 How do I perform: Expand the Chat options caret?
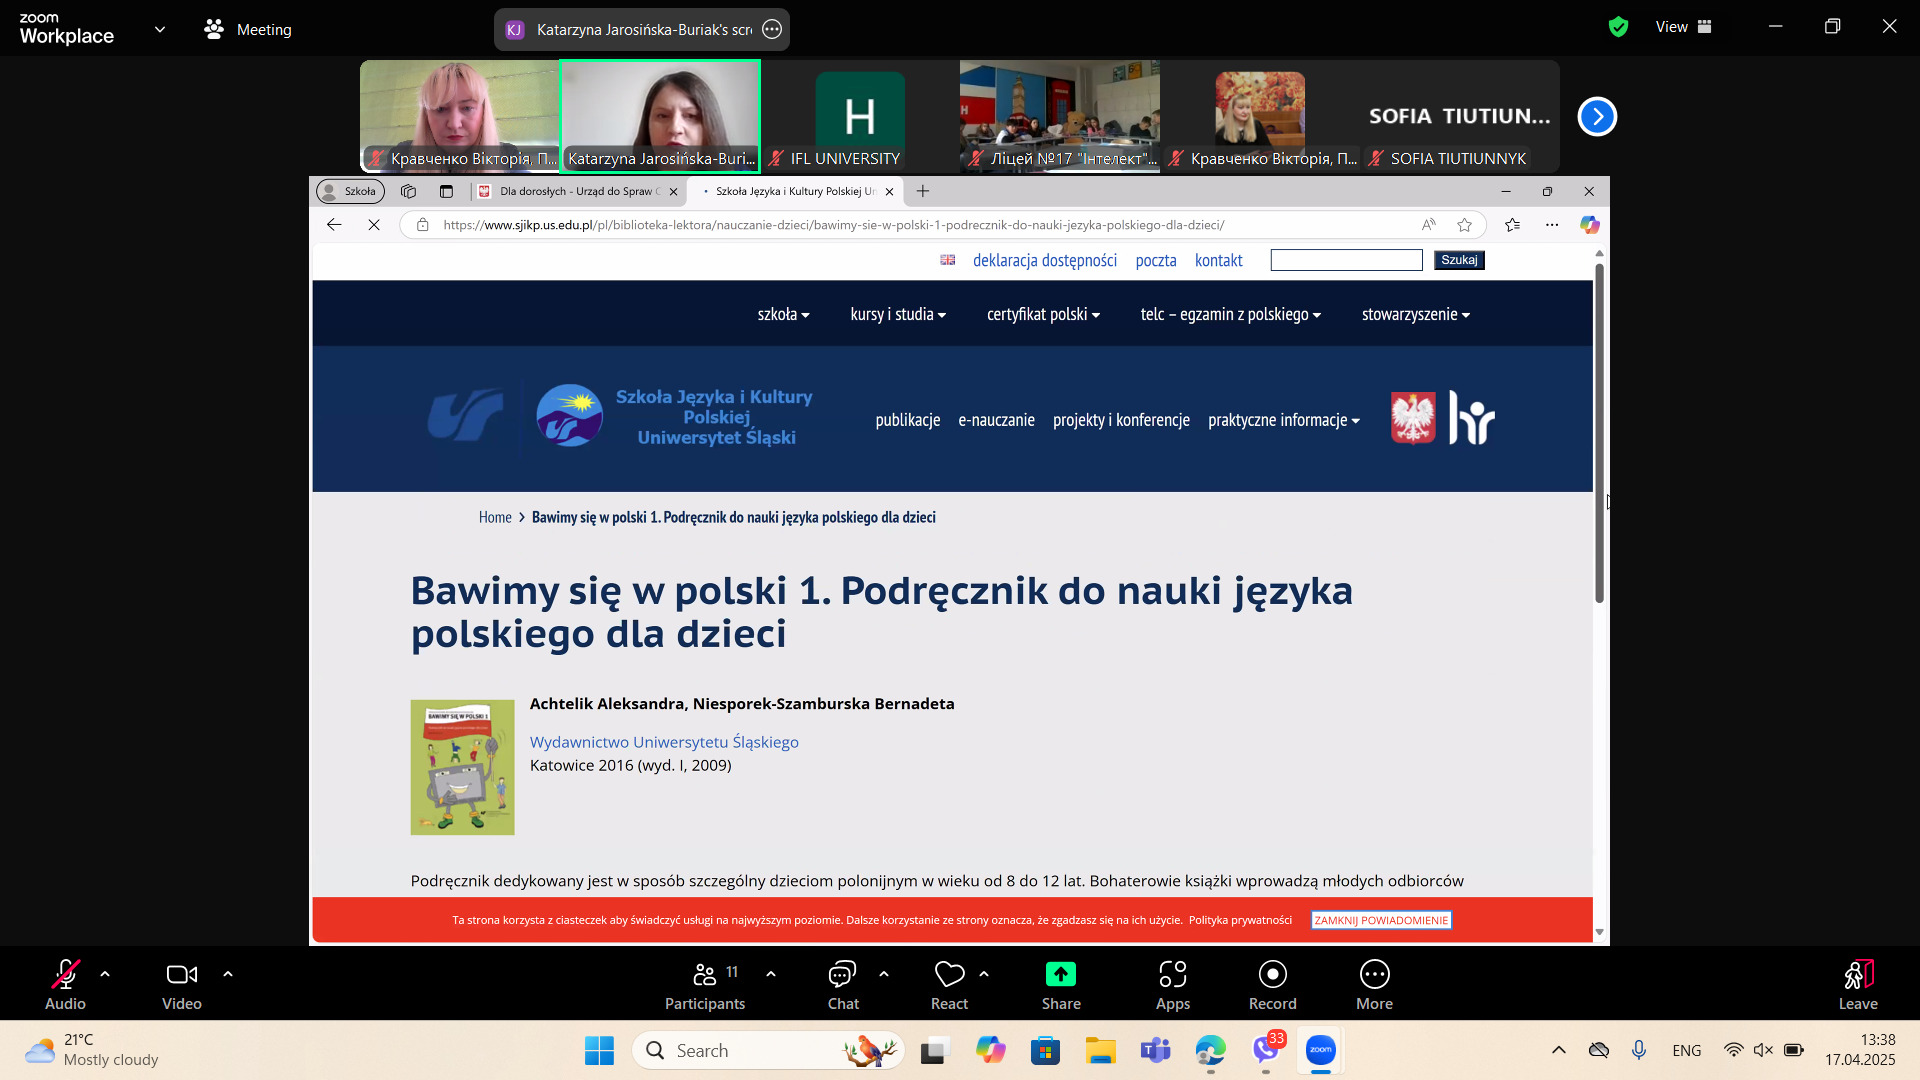[884, 974]
